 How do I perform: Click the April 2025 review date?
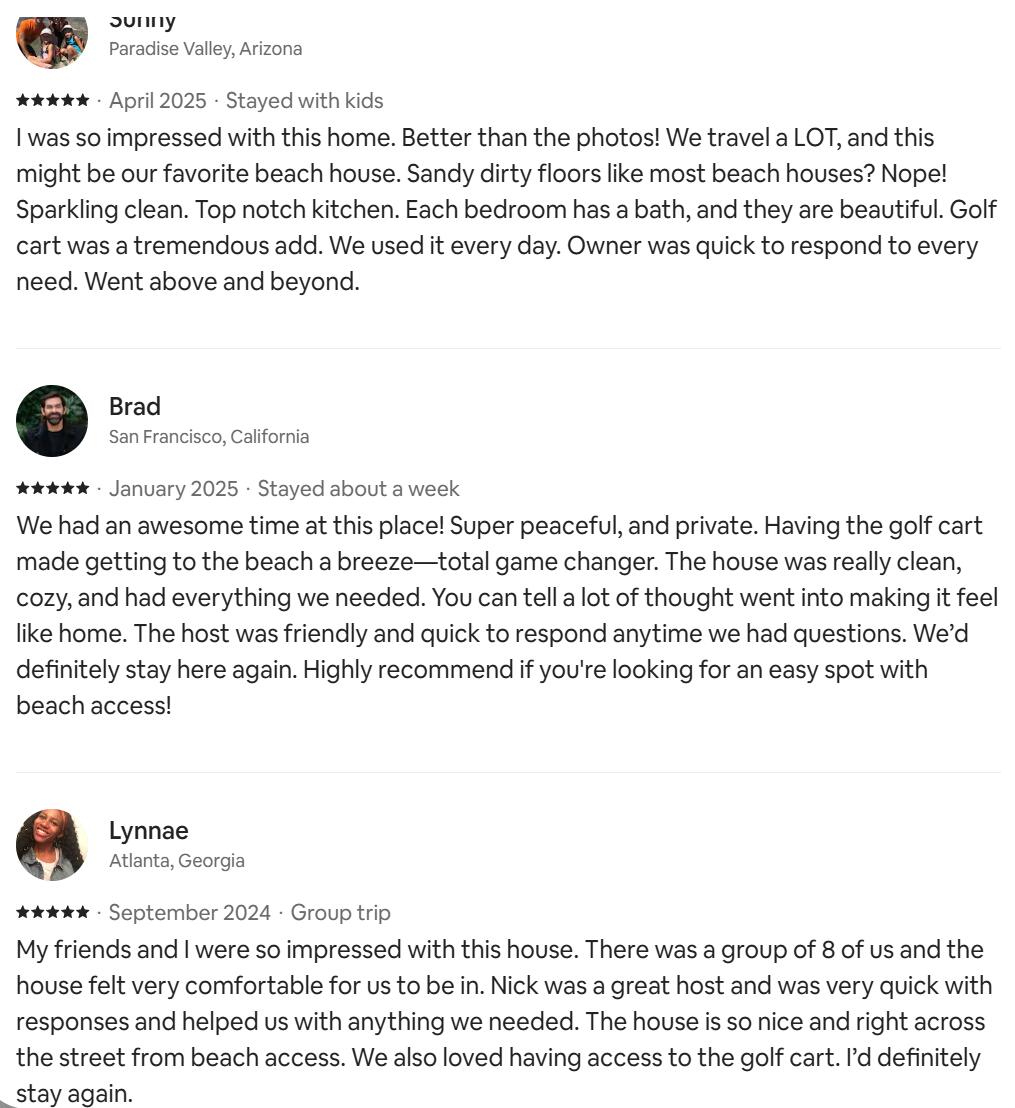[x=158, y=100]
